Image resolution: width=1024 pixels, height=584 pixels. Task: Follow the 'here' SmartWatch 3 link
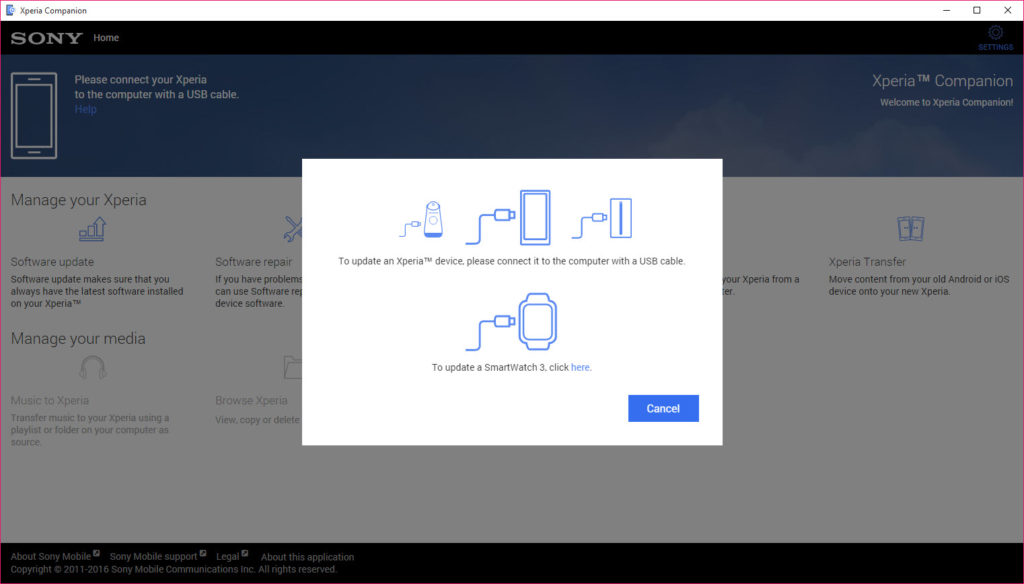[581, 367]
